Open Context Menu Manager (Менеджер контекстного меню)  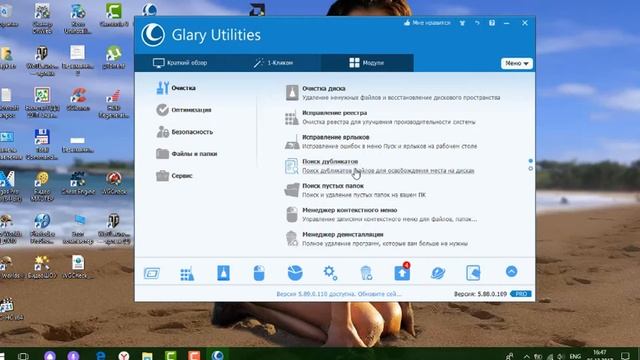click(381, 215)
